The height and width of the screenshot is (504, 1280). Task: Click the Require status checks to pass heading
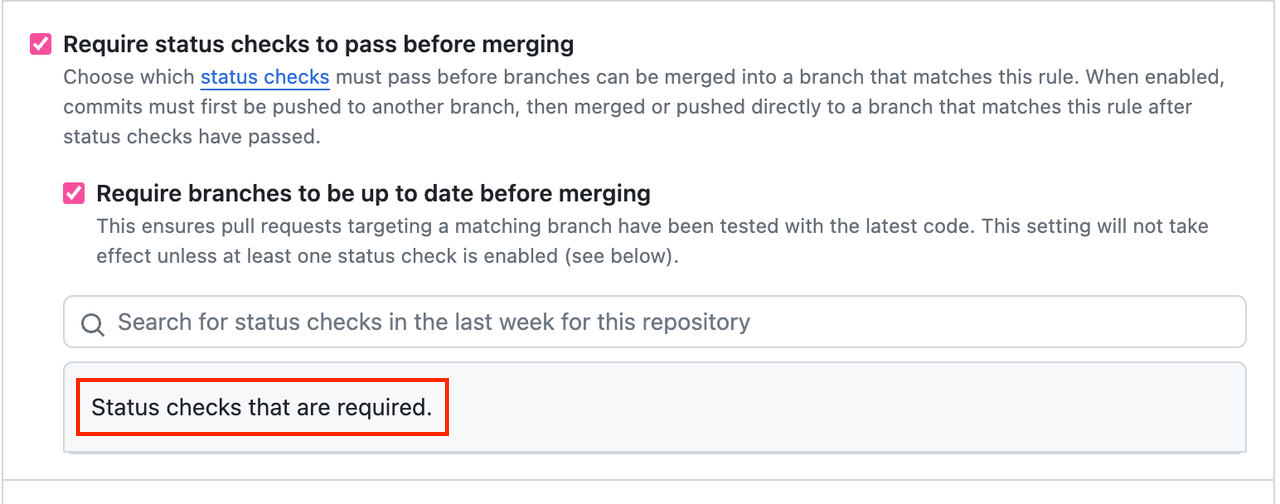(x=318, y=44)
